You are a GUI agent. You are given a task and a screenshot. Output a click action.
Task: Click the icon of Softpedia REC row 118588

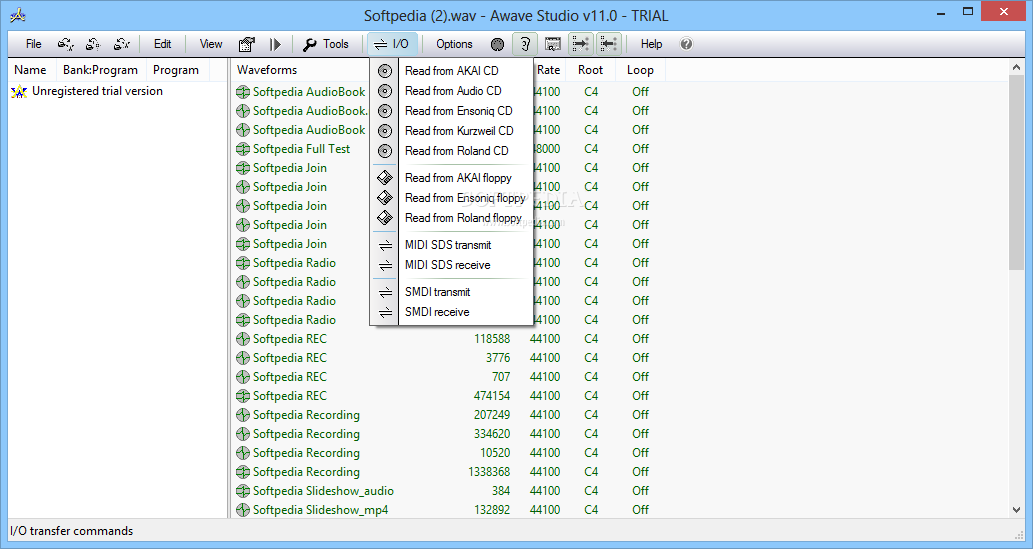tap(243, 339)
